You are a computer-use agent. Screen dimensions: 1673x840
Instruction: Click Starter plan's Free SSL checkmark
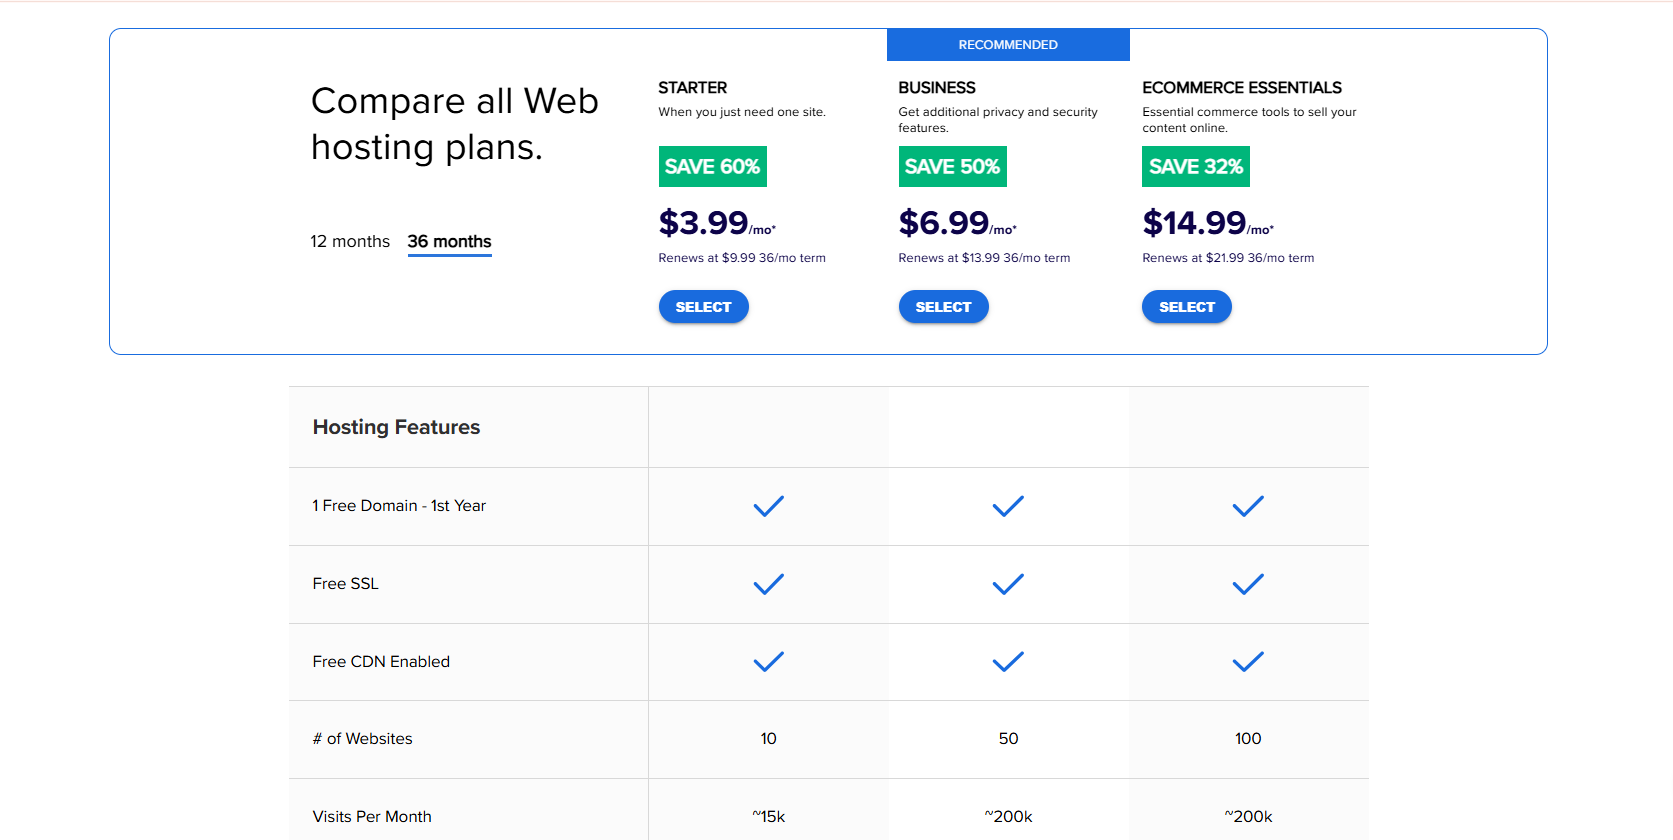click(x=768, y=584)
